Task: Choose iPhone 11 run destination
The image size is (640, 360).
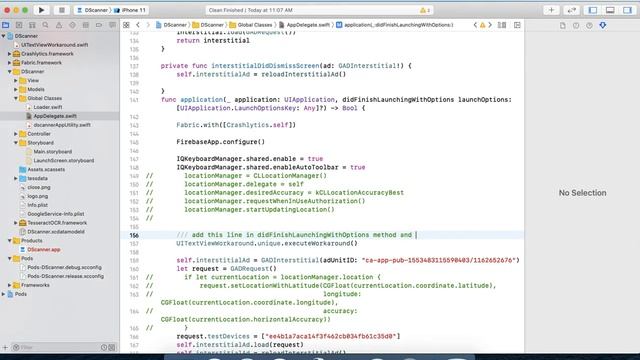Action: [130, 10]
